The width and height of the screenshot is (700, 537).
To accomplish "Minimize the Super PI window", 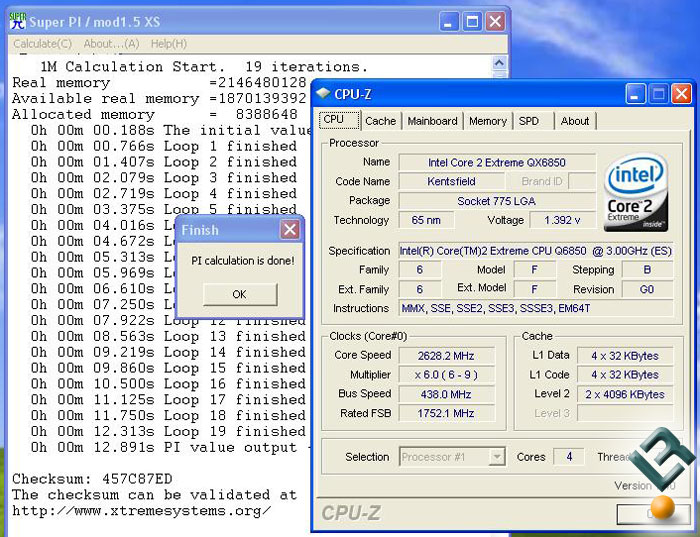I will [448, 21].
